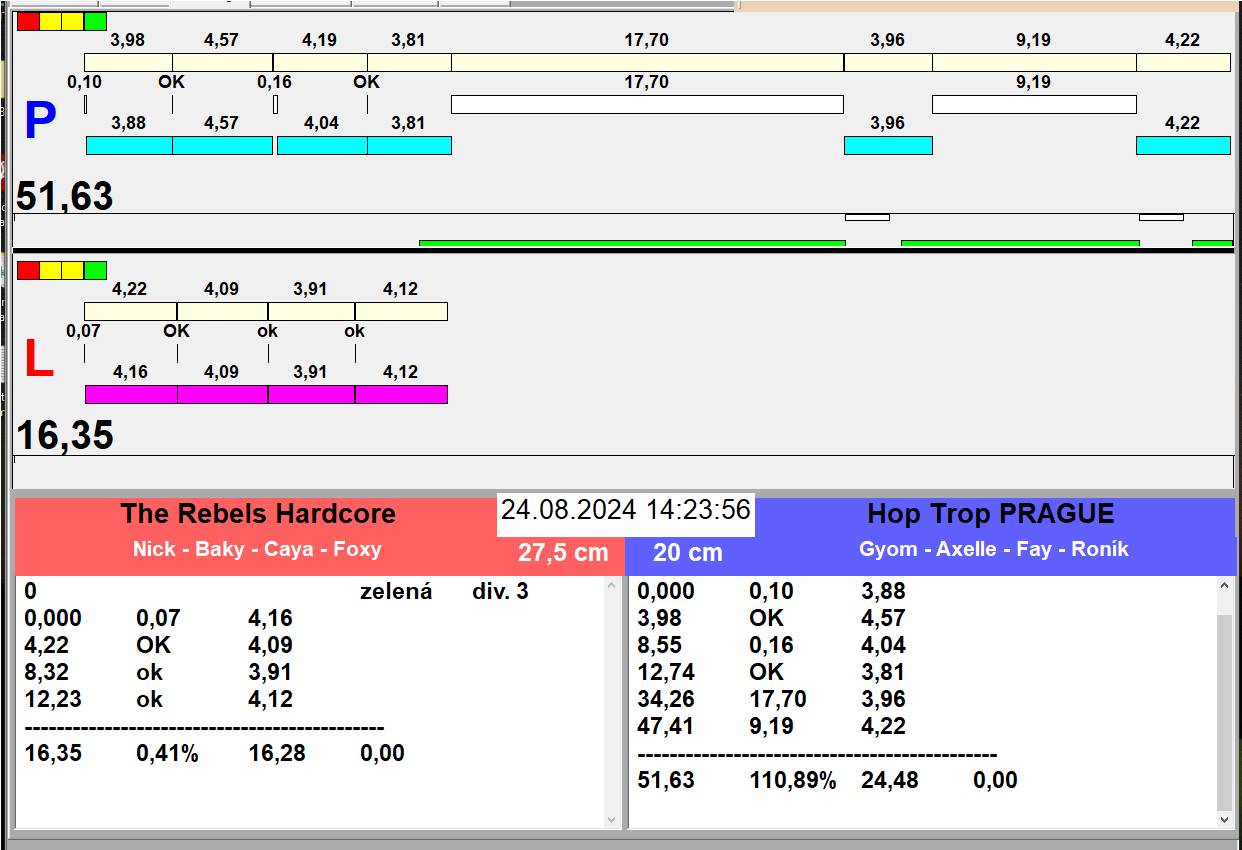Viewport: 1242px width, 850px height.
Task: Select the white 17,70 changeover bar
Action: 647,104
